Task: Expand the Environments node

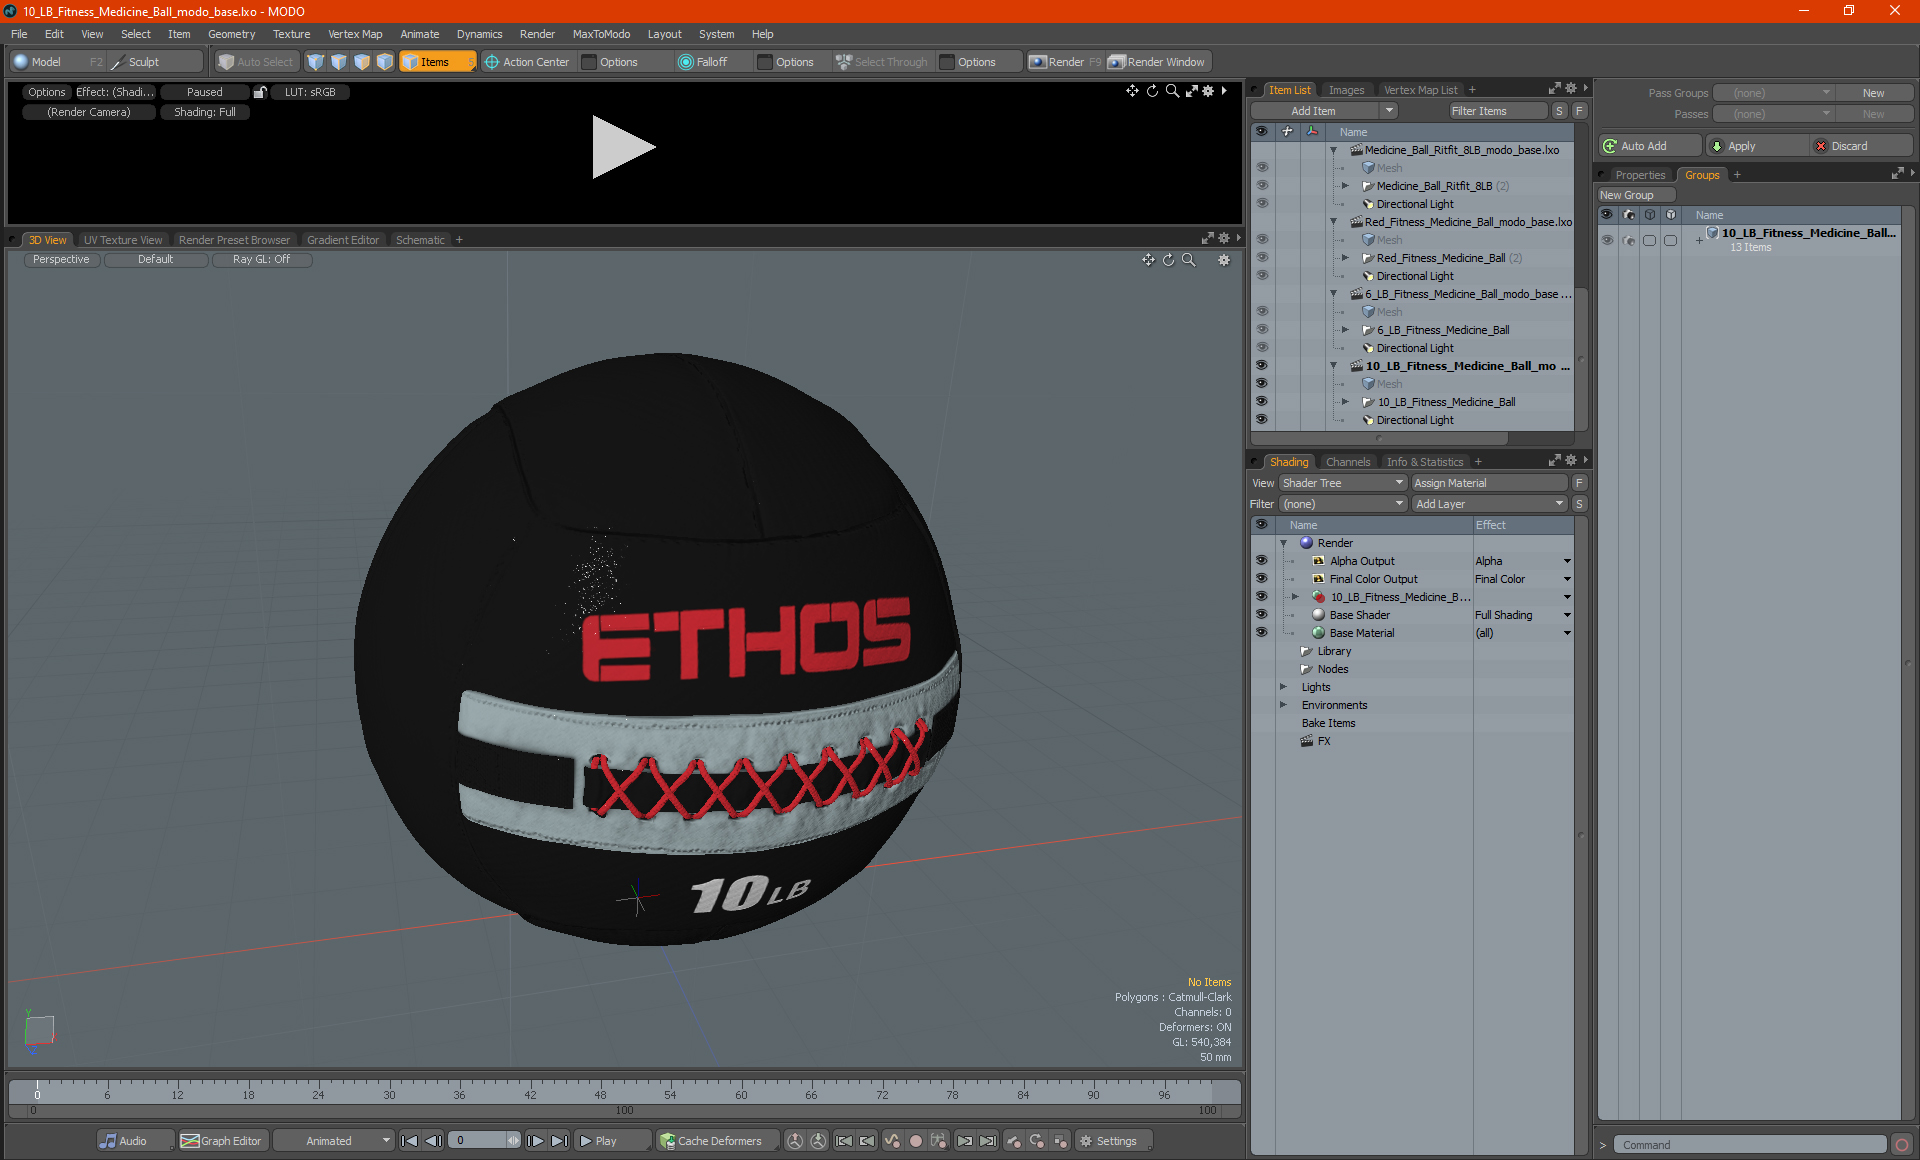Action: point(1283,705)
